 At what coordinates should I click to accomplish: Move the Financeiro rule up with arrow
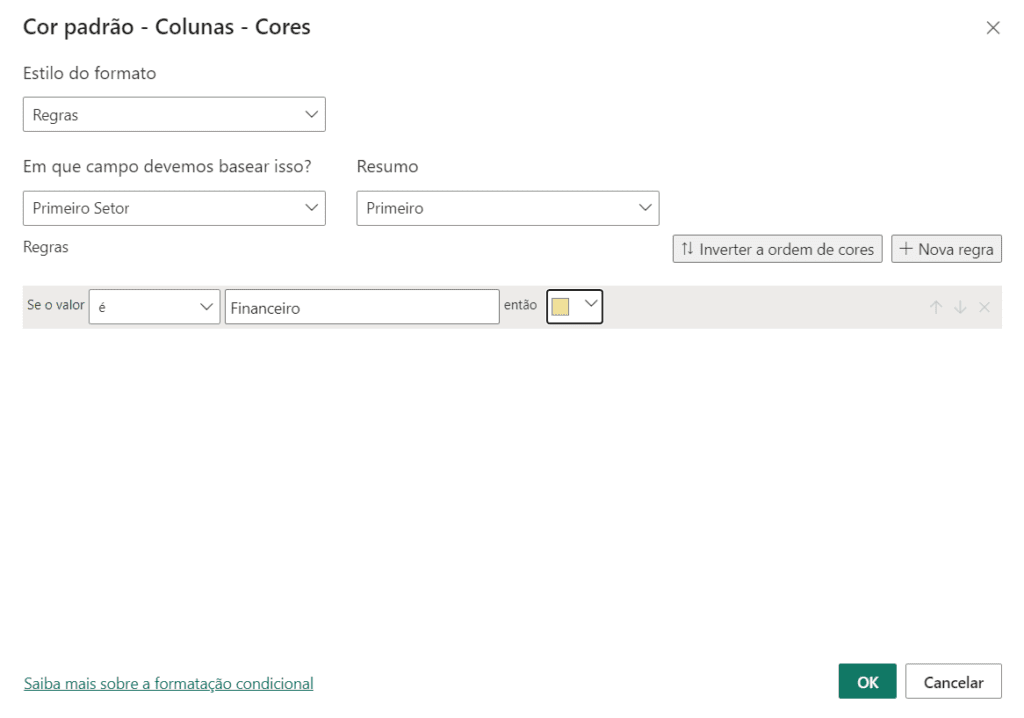pos(936,308)
